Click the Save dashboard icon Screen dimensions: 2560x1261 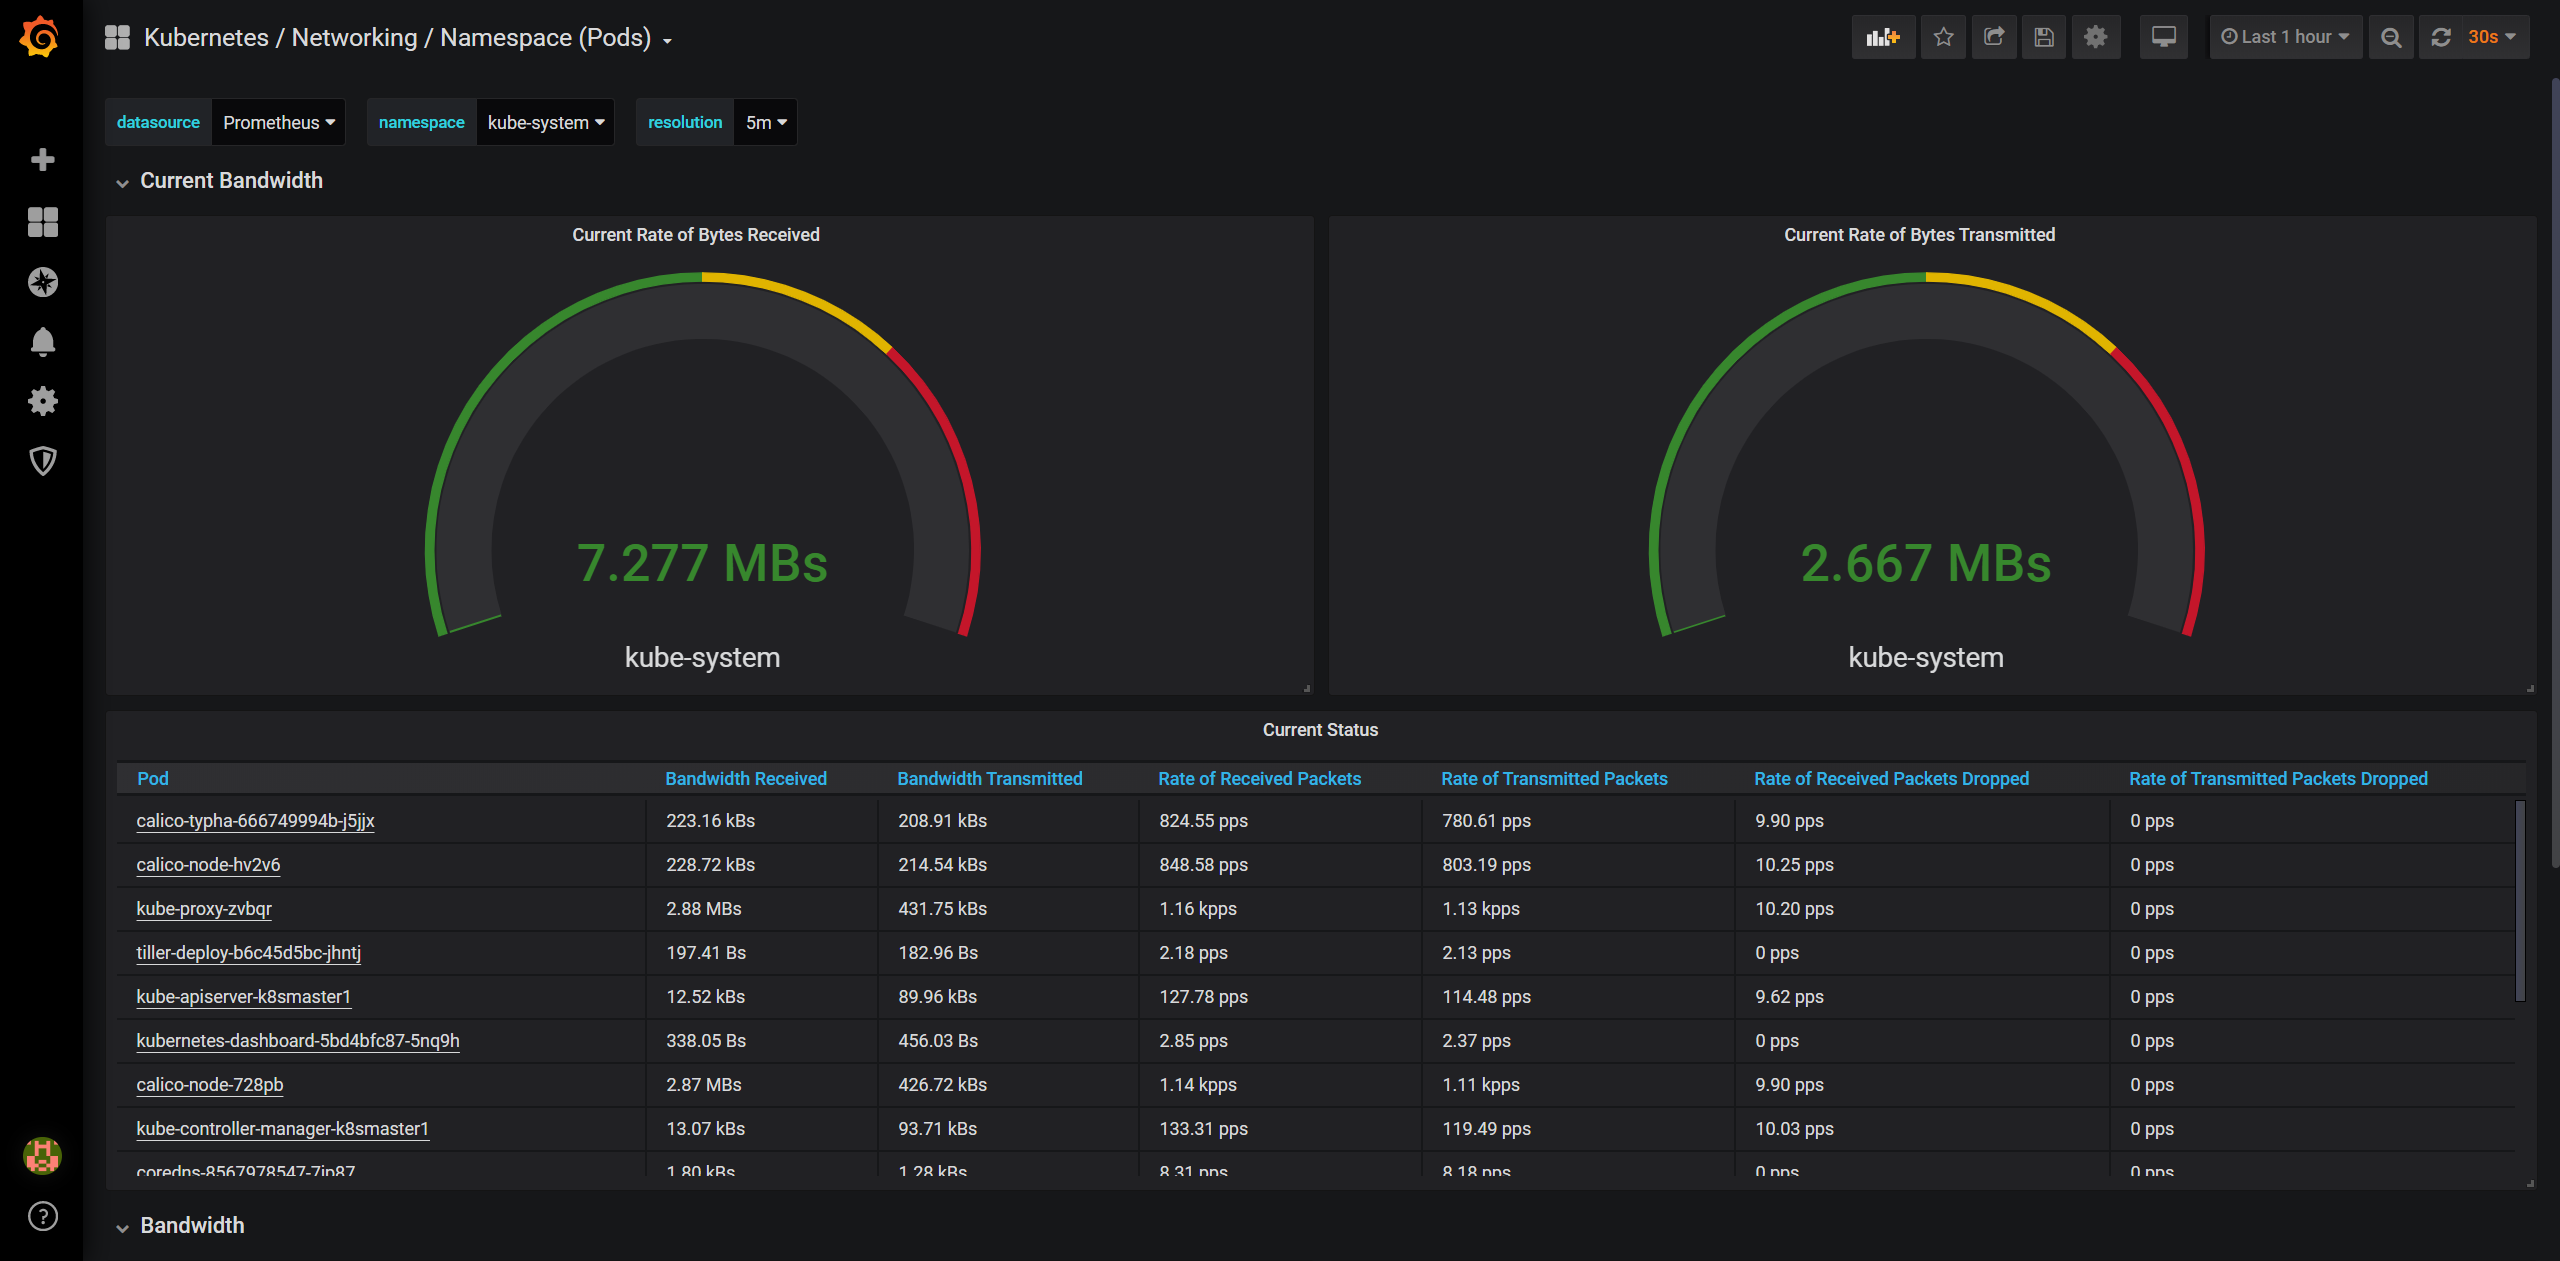(2044, 37)
